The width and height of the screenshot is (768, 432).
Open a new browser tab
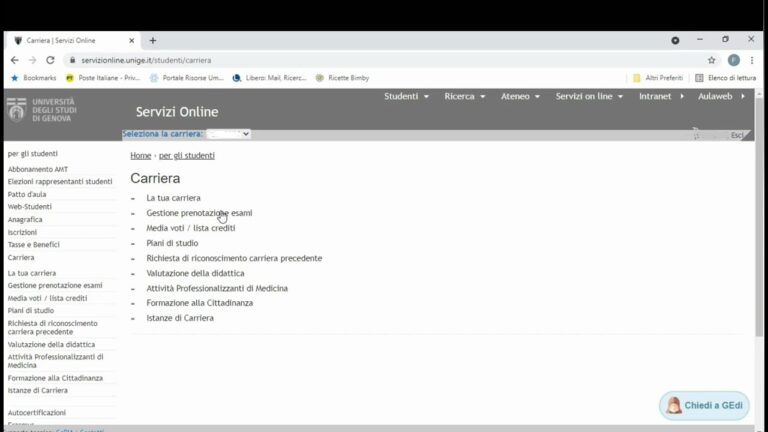tap(153, 41)
